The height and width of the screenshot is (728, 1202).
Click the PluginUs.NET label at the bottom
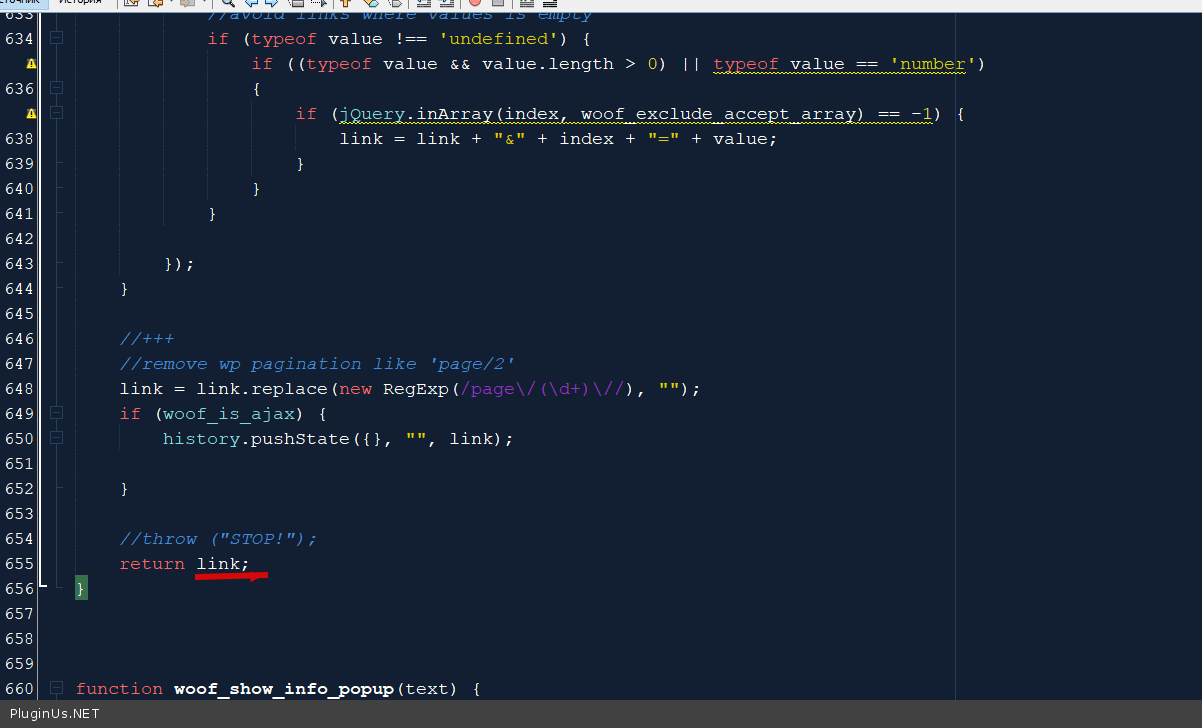[x=54, y=714]
